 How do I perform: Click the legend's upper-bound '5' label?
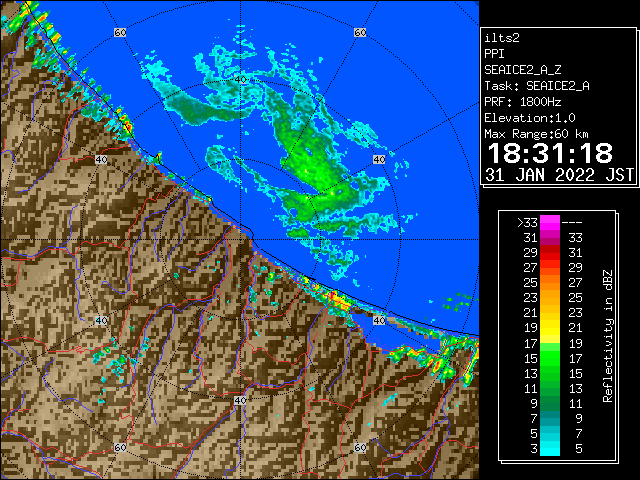pos(578,449)
